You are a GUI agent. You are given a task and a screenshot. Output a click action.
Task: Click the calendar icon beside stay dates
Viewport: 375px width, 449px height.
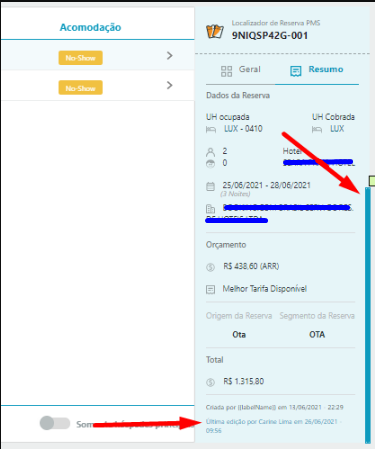coord(210,186)
